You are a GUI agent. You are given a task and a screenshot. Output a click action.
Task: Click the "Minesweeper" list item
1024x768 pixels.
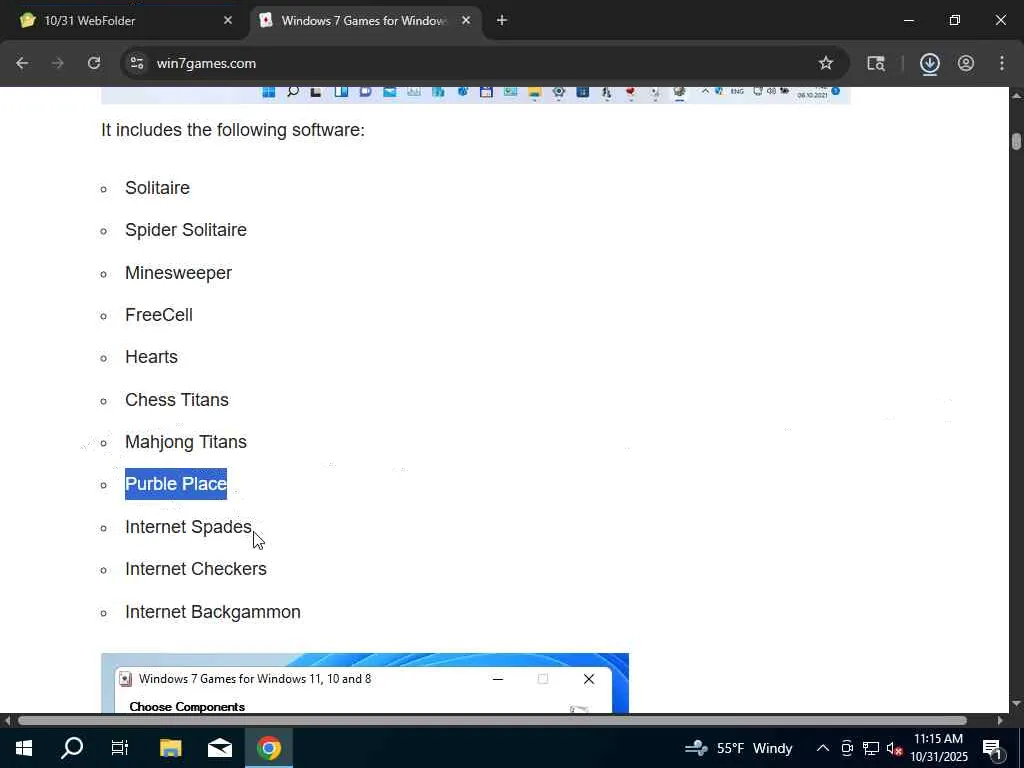[178, 273]
